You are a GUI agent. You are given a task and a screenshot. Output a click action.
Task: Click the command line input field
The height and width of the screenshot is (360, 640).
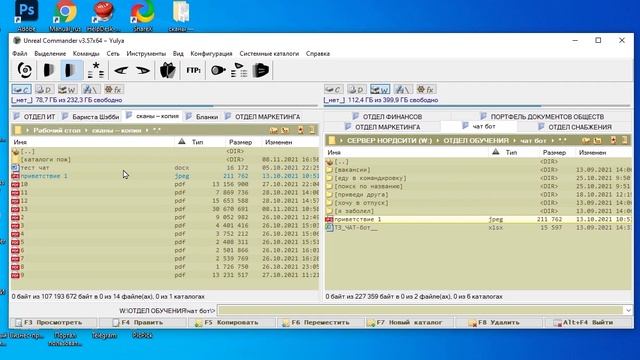pos(420,311)
